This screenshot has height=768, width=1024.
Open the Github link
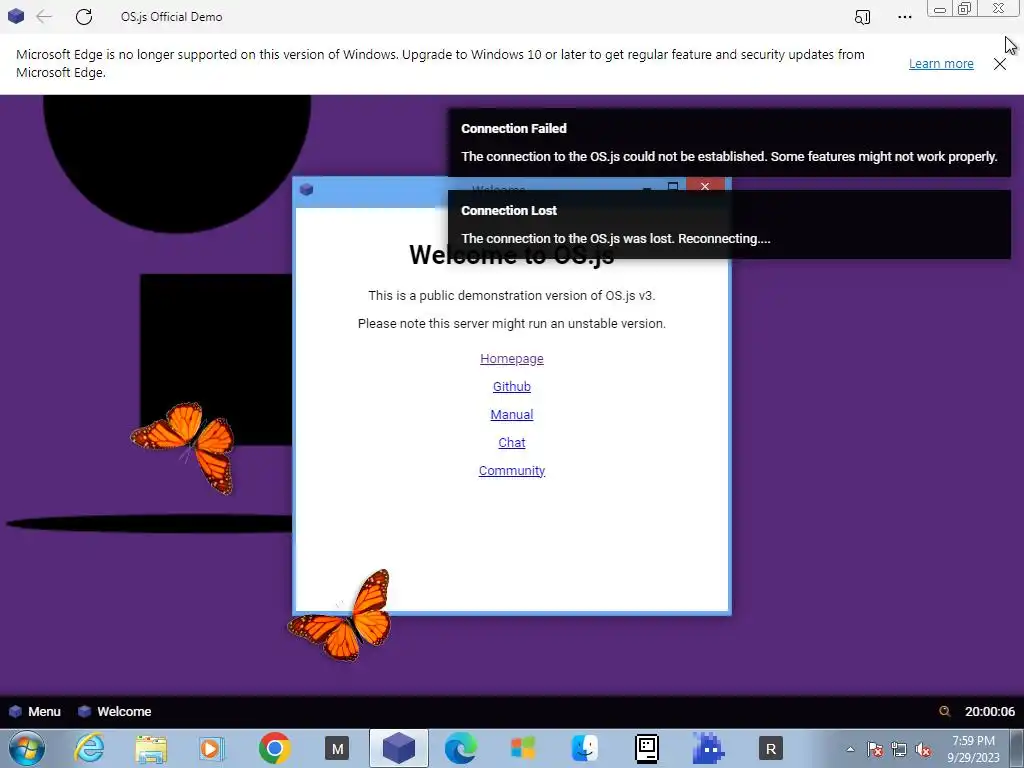[x=512, y=387]
